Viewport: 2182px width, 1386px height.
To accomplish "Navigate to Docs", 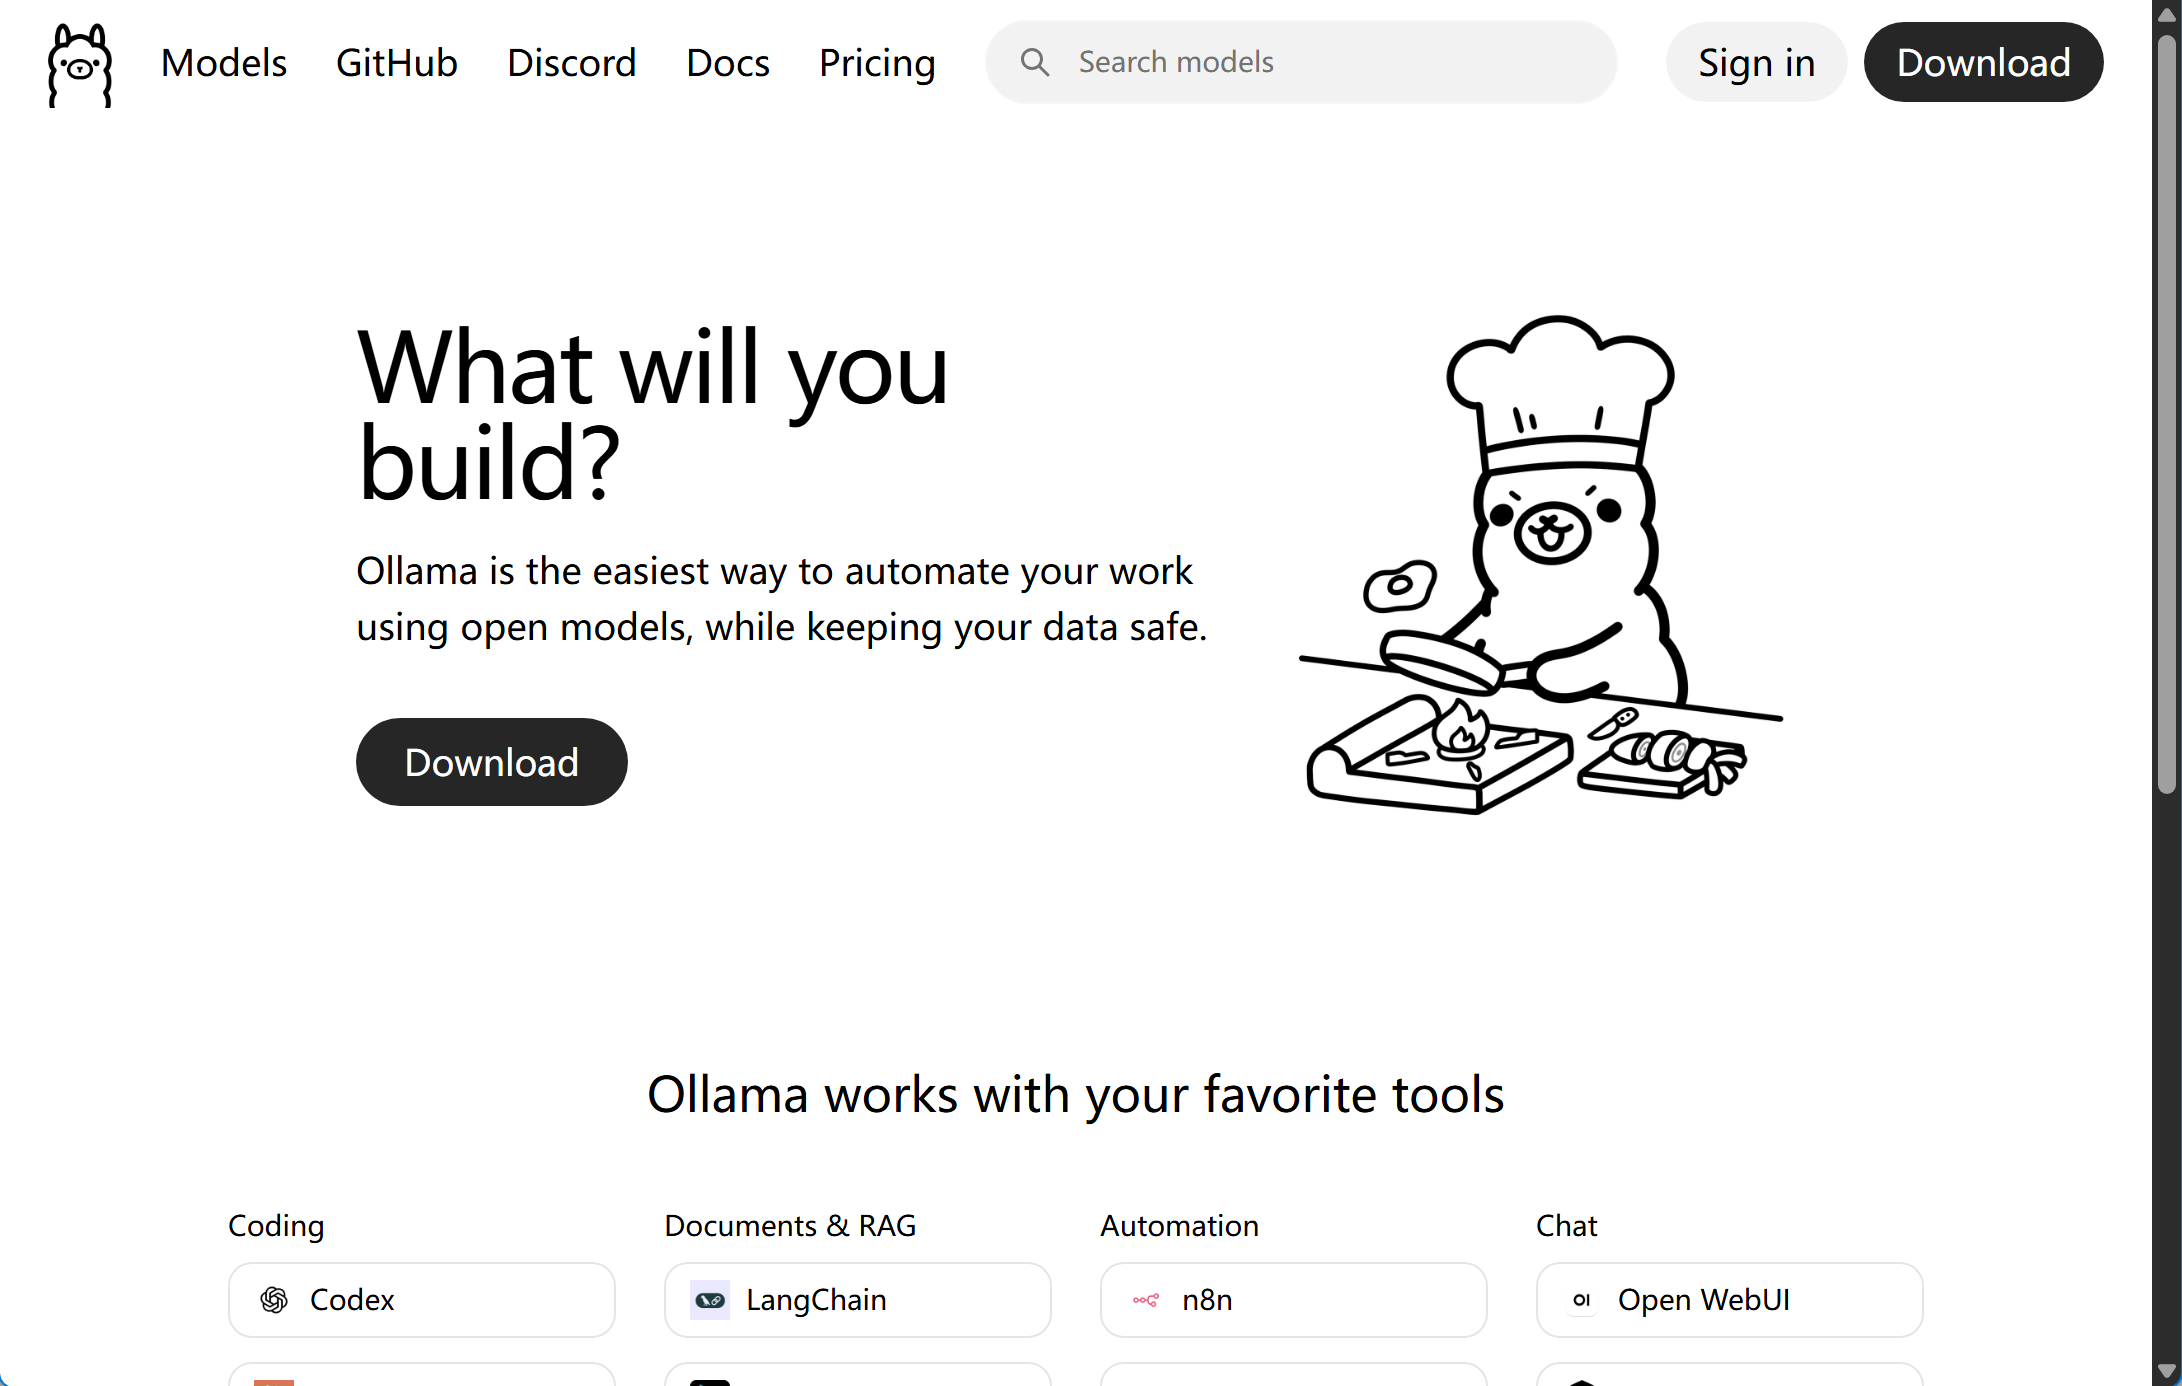I will (x=728, y=62).
